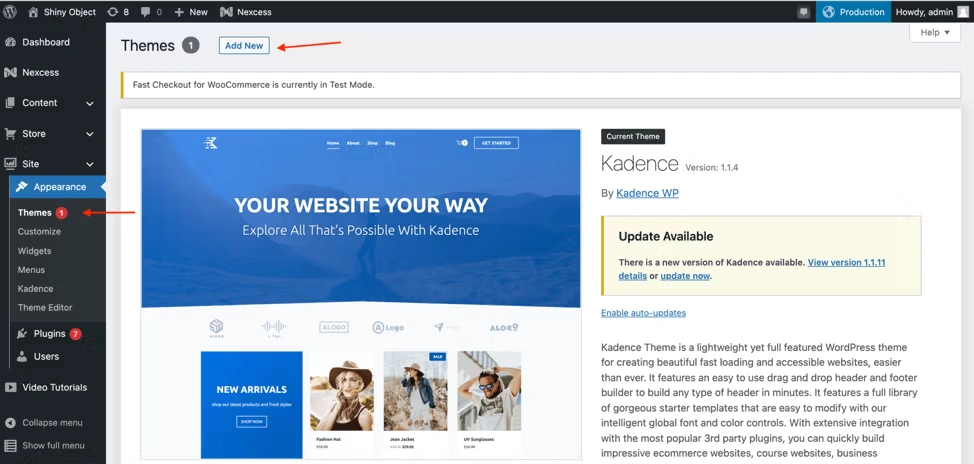
Task: Click the Collapse menu toggle
Action: coord(52,423)
